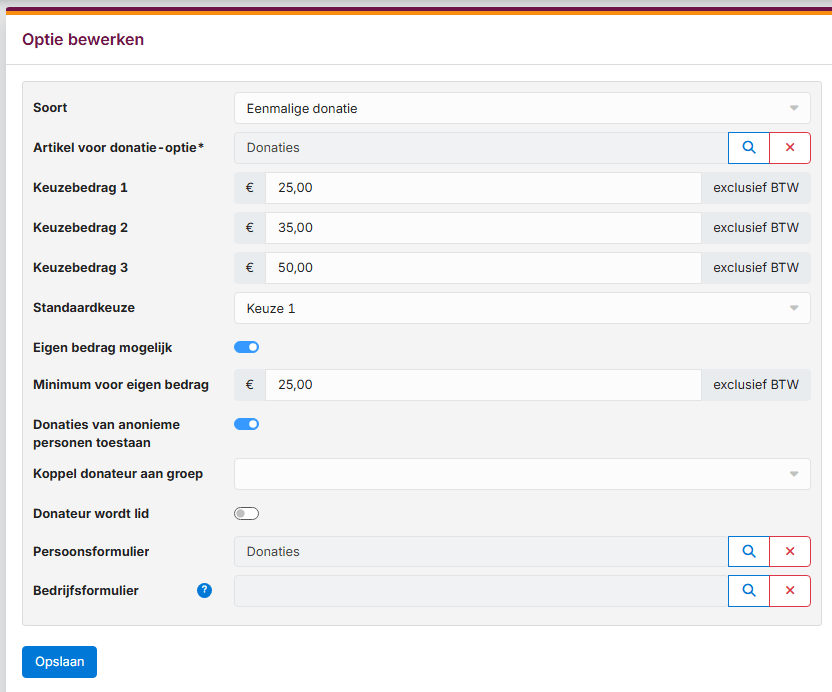Image resolution: width=832 pixels, height=692 pixels.
Task: Remove the selected Persoonsformulier
Action: (x=790, y=552)
